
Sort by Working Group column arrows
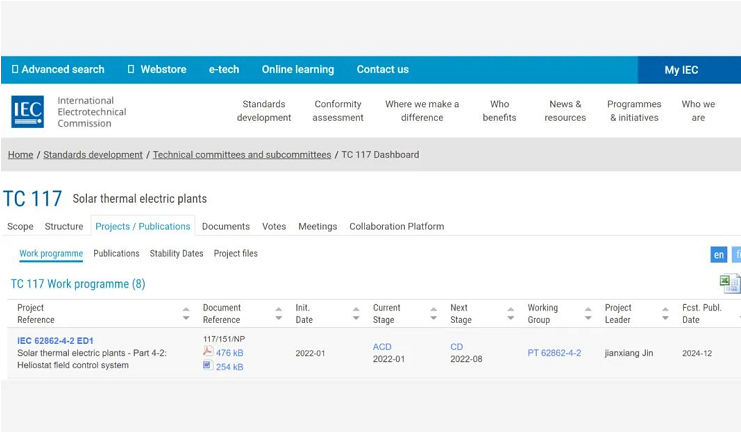click(x=588, y=314)
